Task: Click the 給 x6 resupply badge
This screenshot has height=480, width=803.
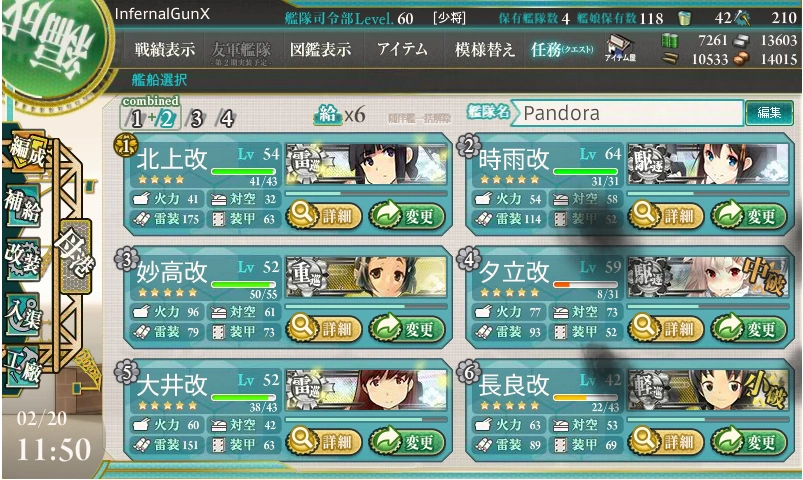Action: click(340, 115)
